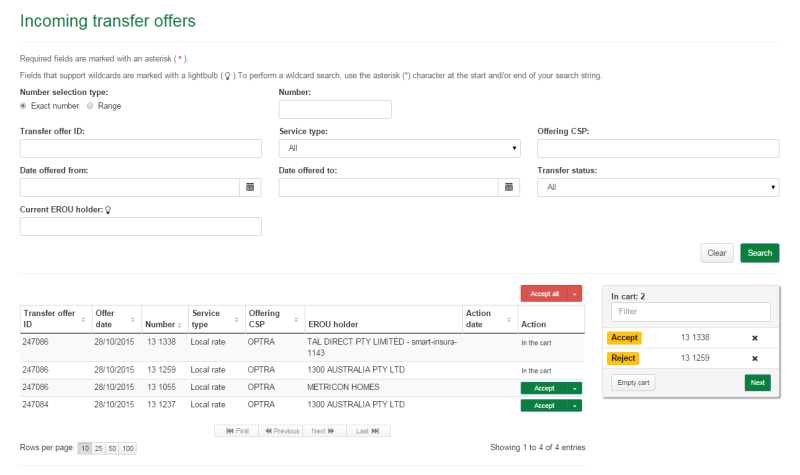Click transfer offer ID 247084
Image resolution: width=800 pixels, height=475 pixels.
click(35, 405)
